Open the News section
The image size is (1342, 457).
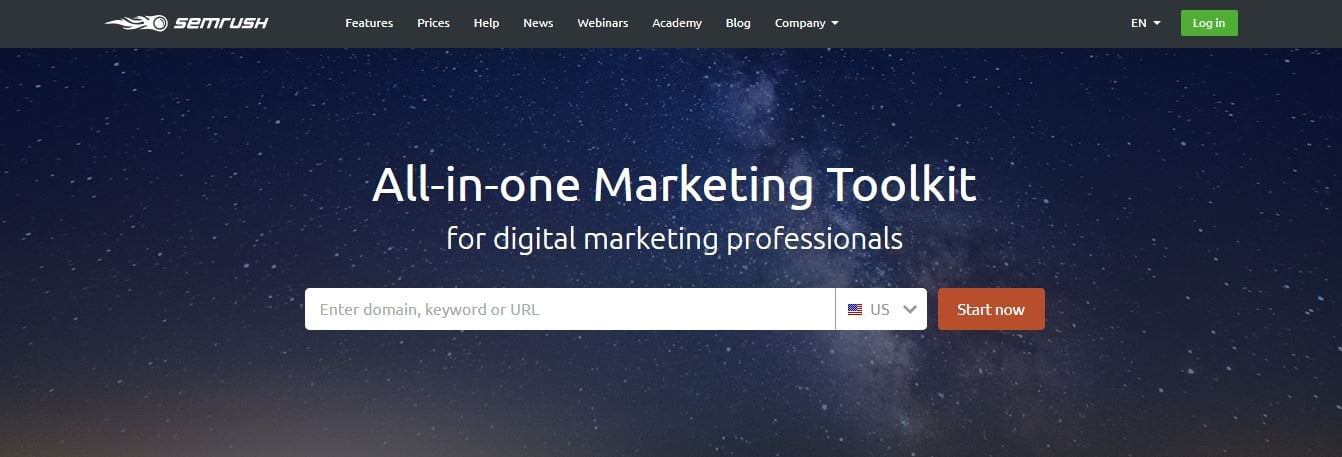(538, 23)
